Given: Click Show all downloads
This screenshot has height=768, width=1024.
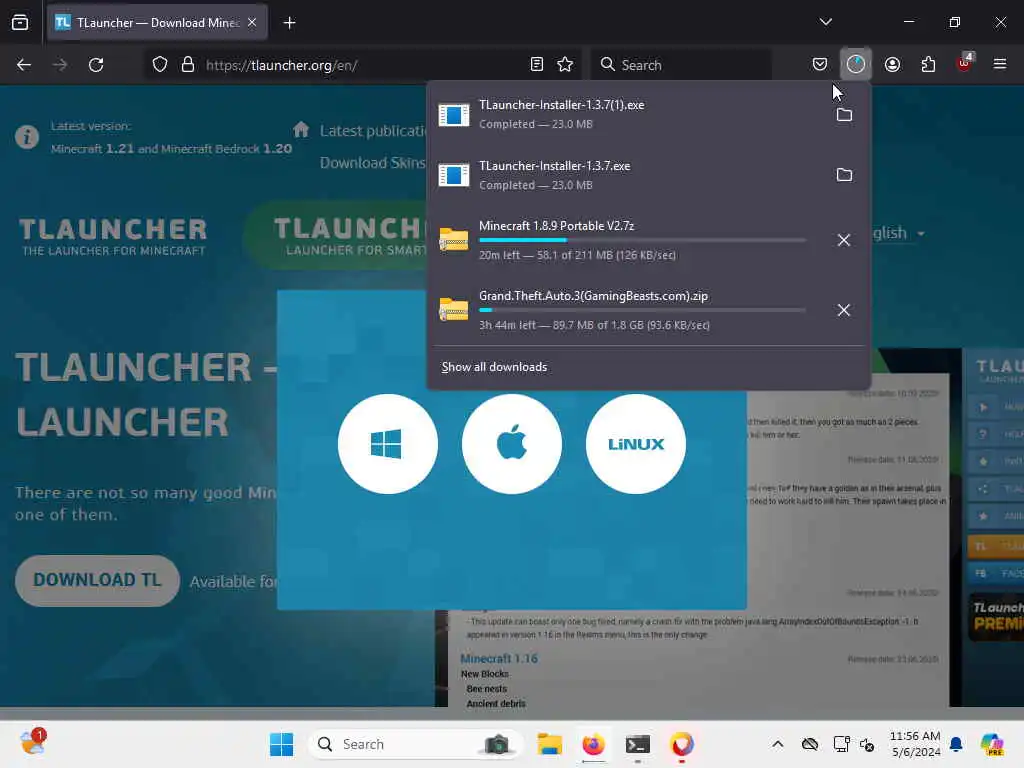Looking at the screenshot, I should 494,367.
